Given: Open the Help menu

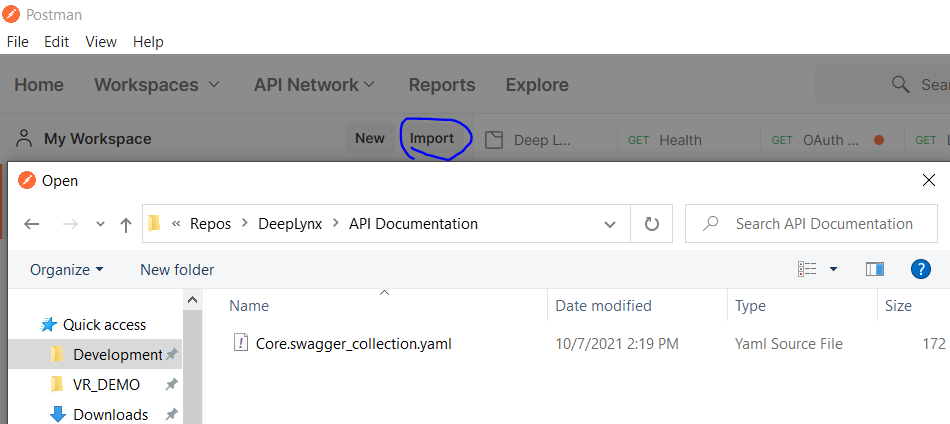Looking at the screenshot, I should click(148, 42).
